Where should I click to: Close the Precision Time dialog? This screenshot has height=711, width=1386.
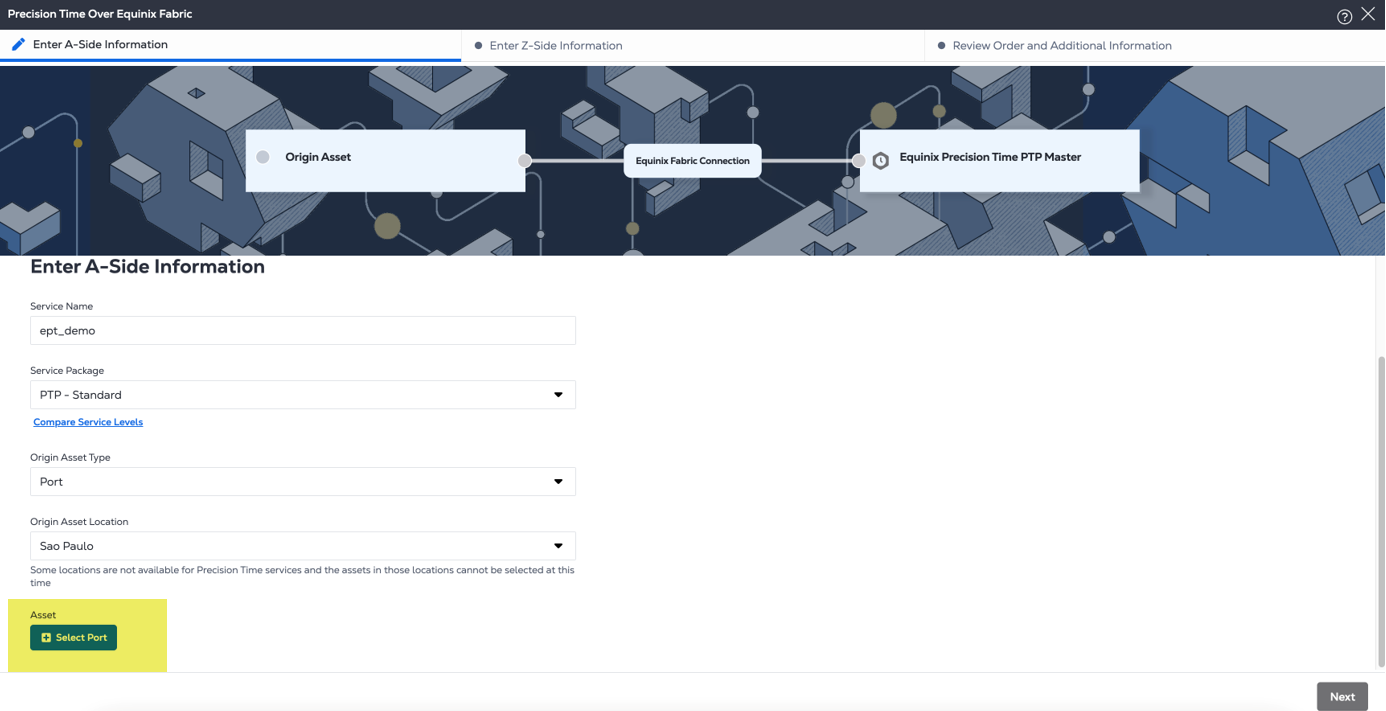(1368, 14)
